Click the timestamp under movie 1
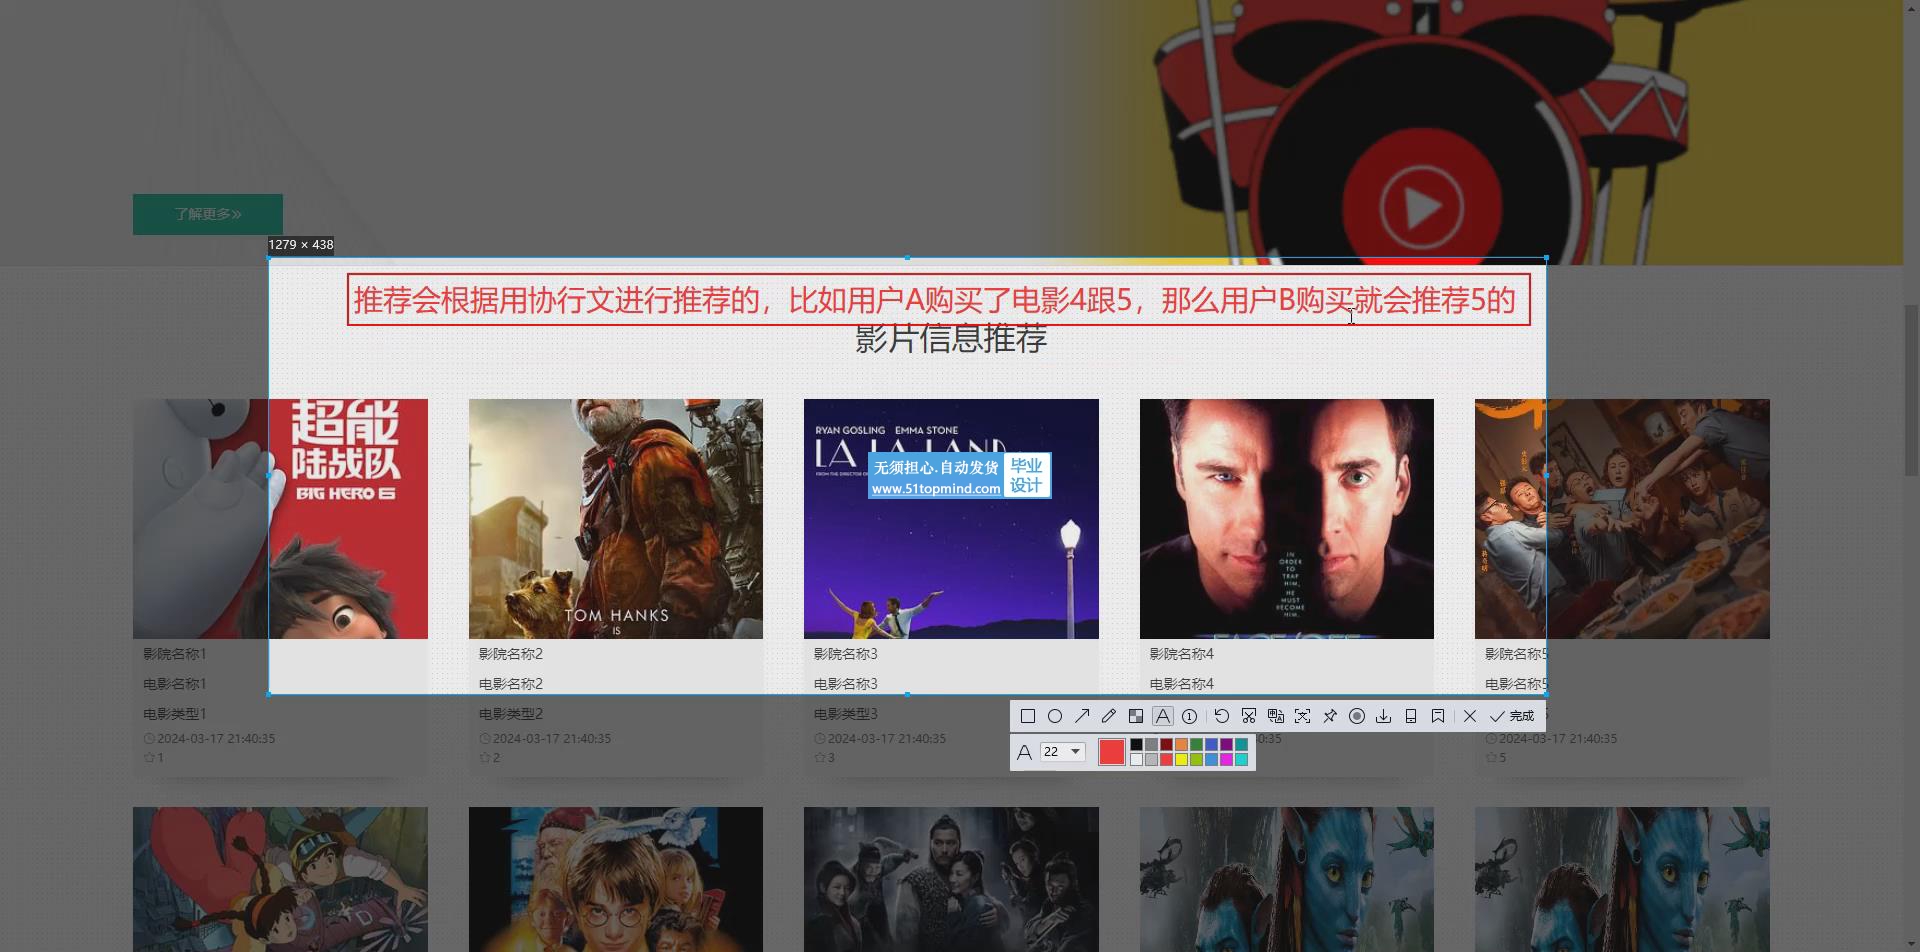The height and width of the screenshot is (952, 1920). (209, 739)
